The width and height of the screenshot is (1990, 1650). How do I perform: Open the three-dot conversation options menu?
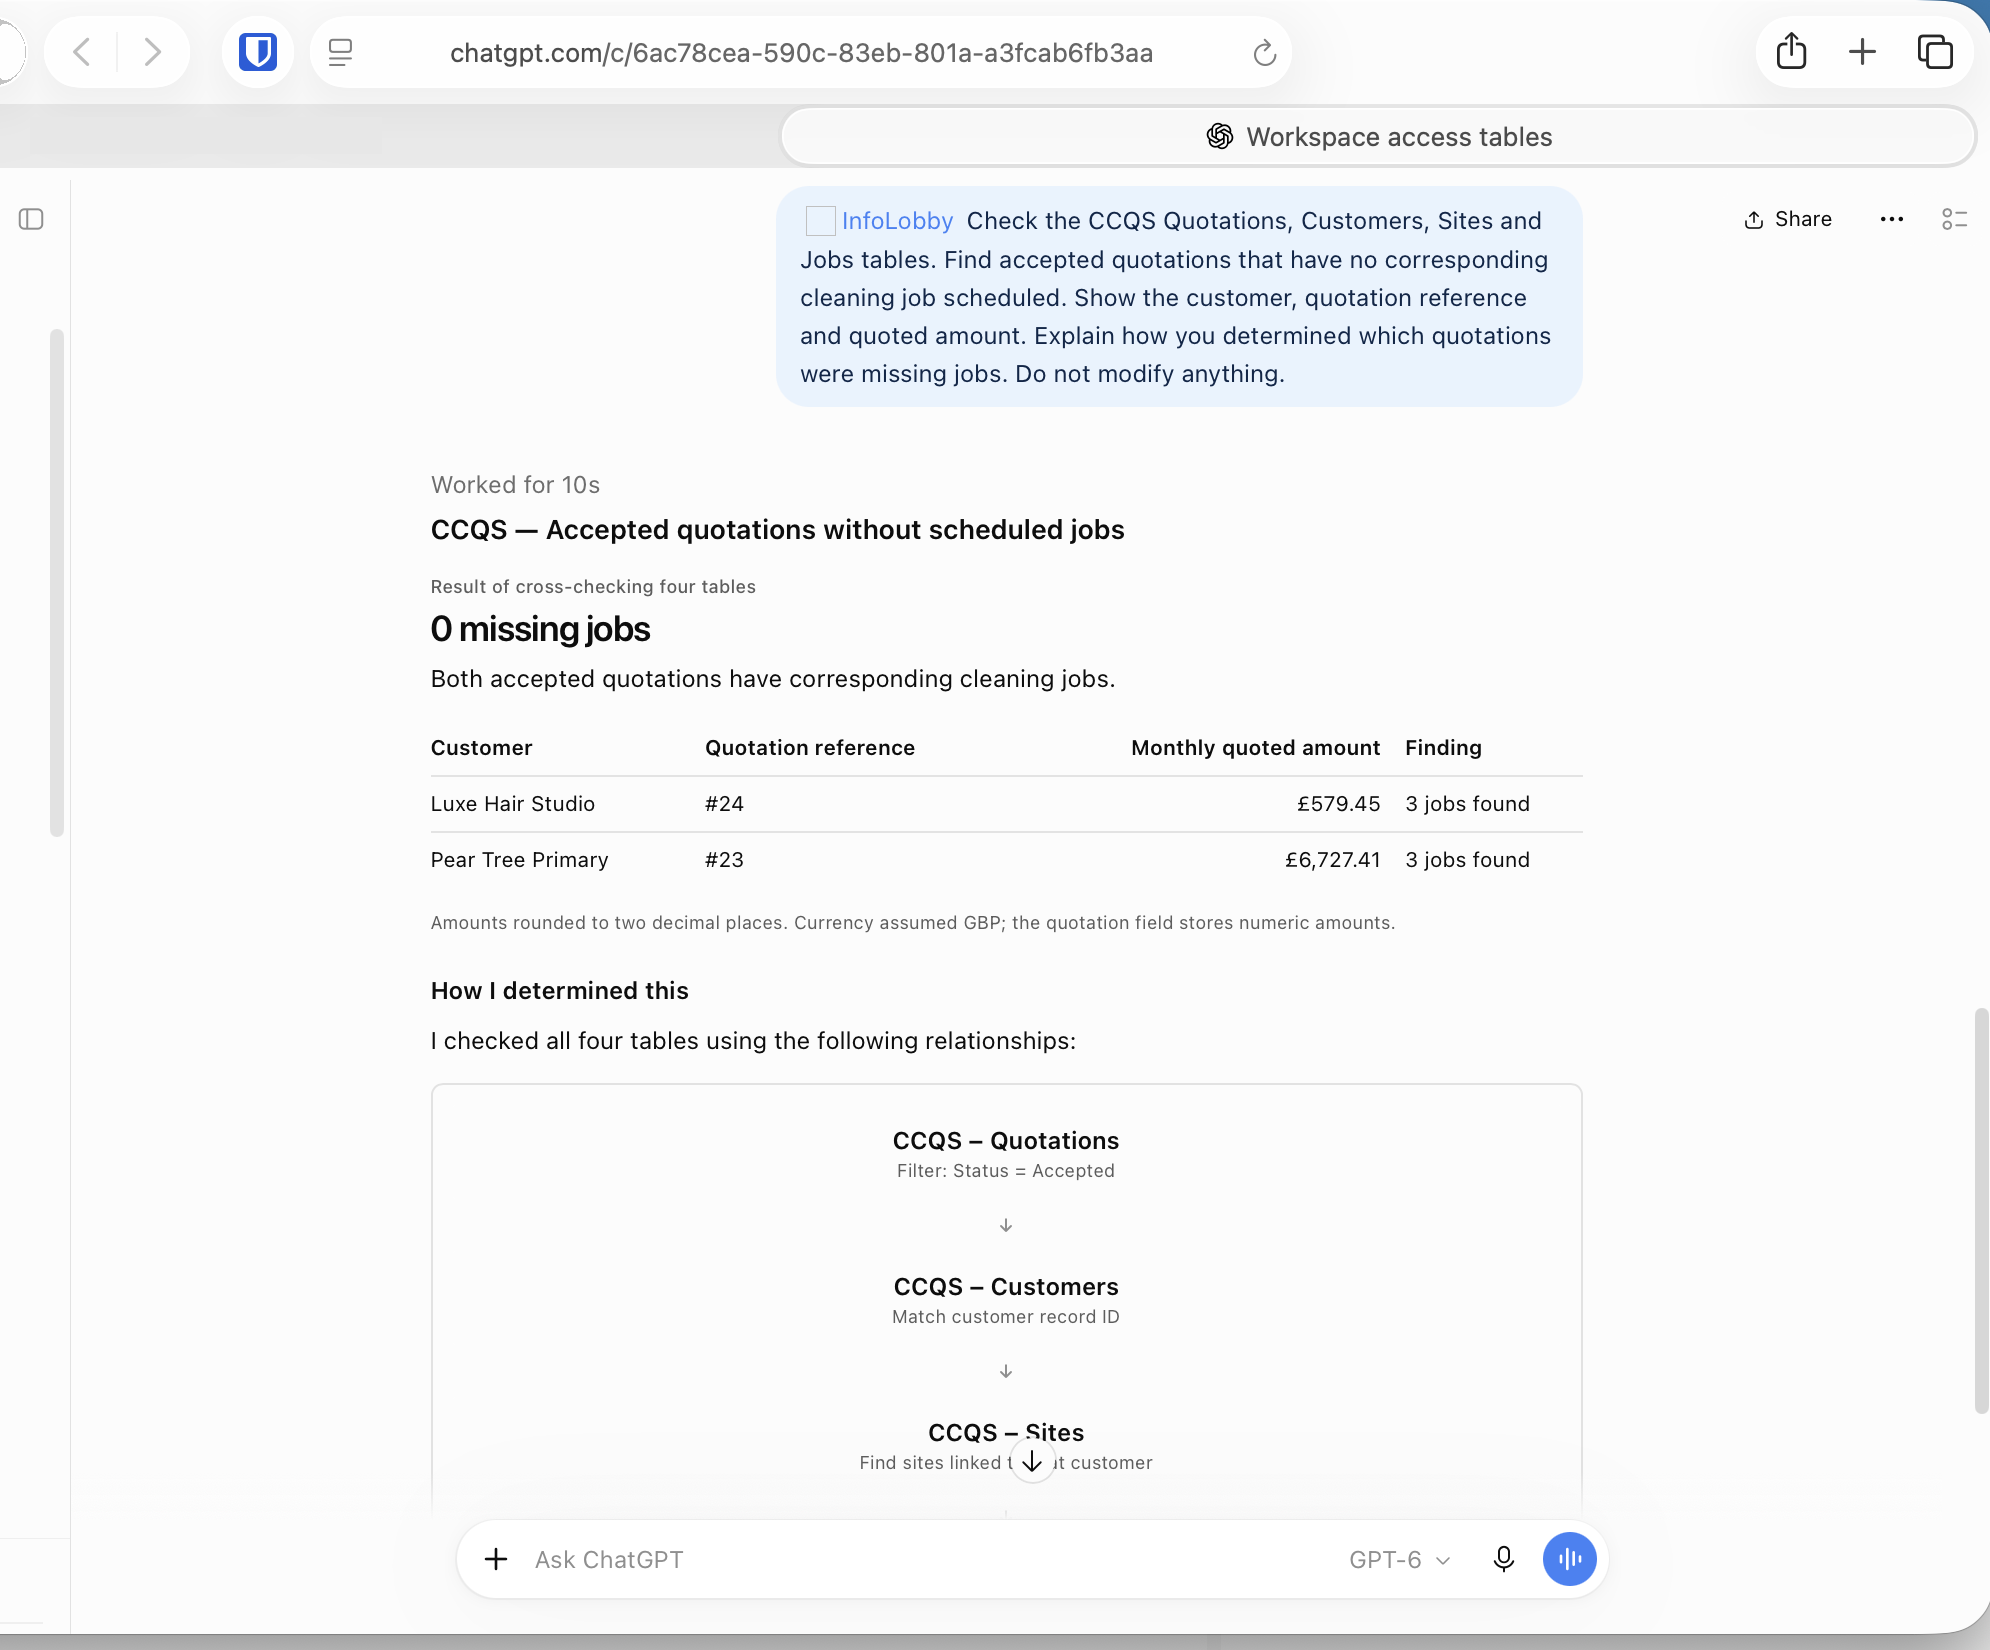1891,219
